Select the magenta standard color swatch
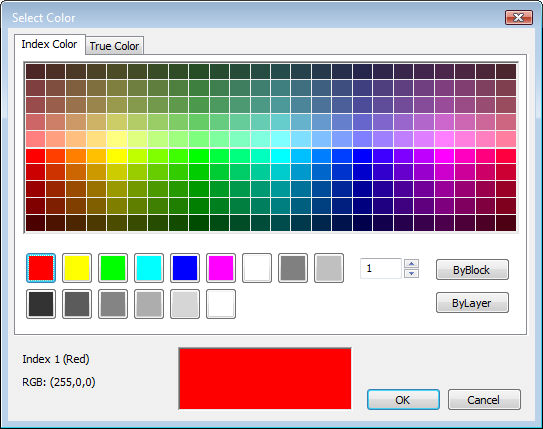 221,268
